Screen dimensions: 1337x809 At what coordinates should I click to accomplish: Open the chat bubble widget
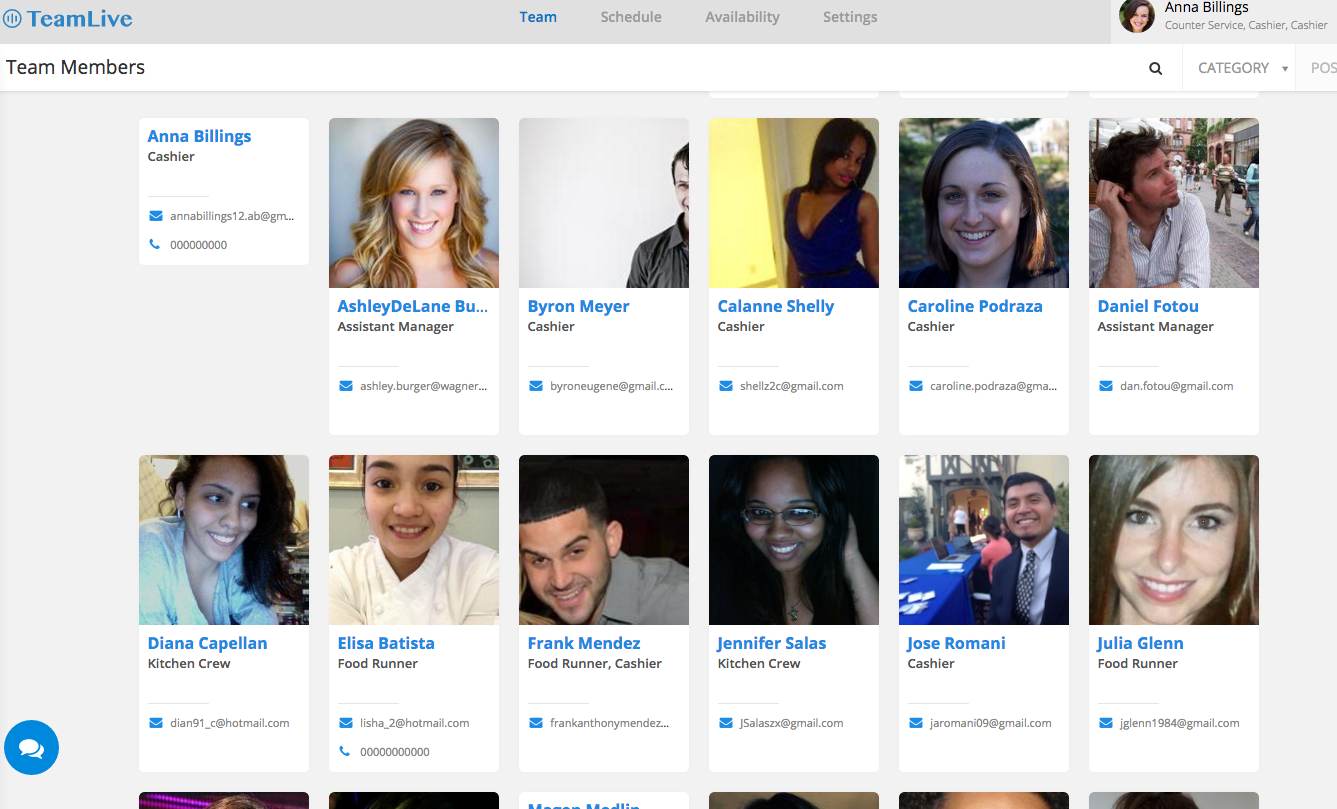point(31,747)
